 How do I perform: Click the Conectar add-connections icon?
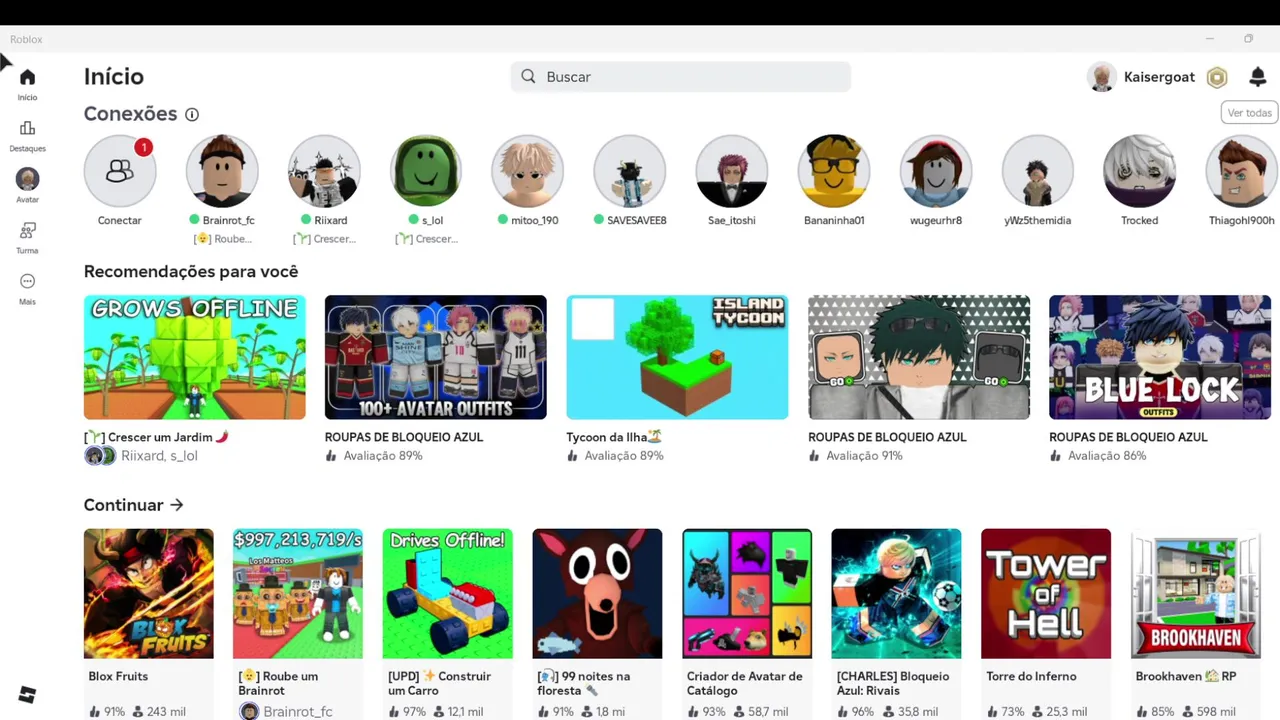[x=120, y=171]
